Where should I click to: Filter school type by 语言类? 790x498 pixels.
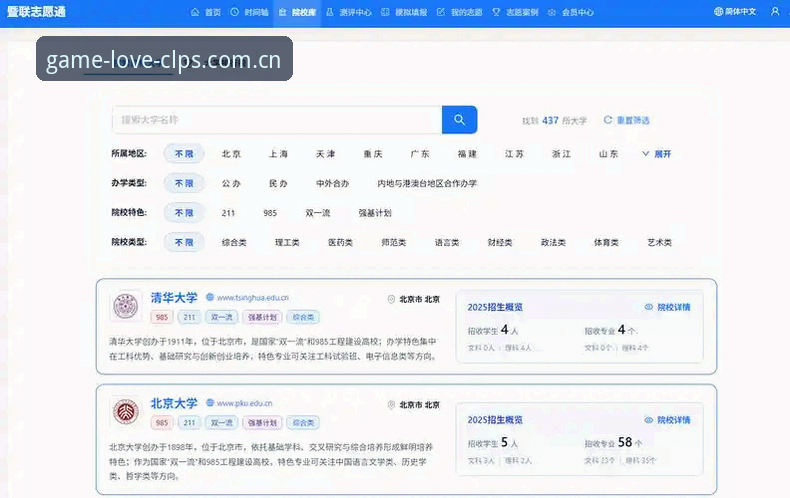(447, 242)
